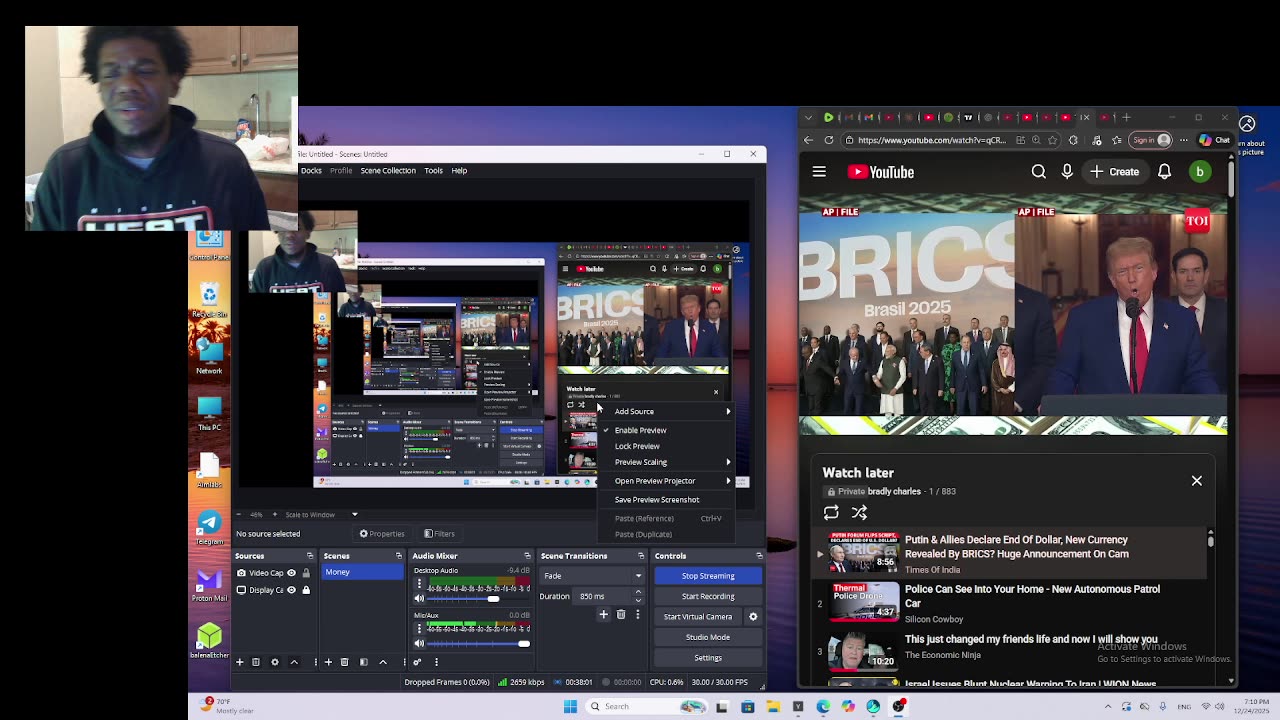The height and width of the screenshot is (720, 1280).
Task: Select the Money scene
Action: tap(362, 572)
